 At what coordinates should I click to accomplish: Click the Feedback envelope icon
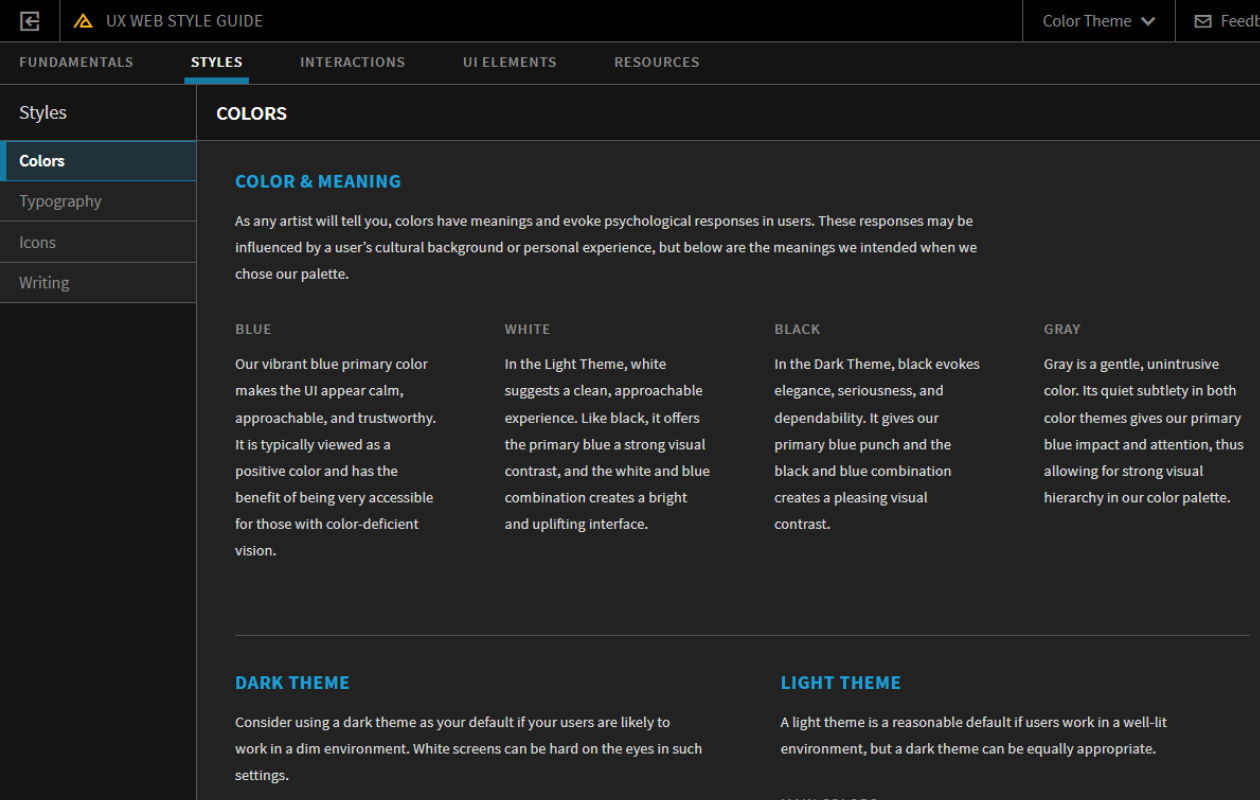click(x=1203, y=21)
